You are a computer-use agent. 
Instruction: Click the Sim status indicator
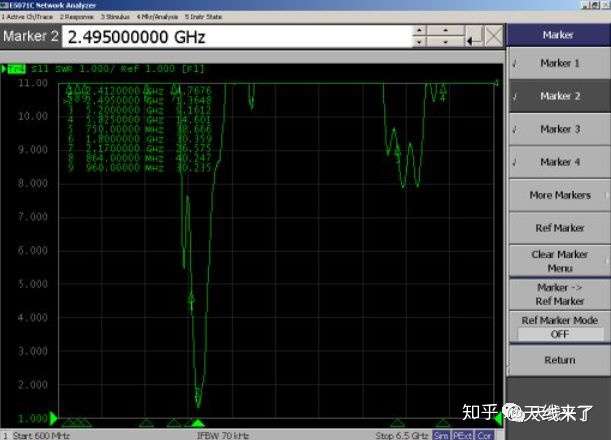441,435
